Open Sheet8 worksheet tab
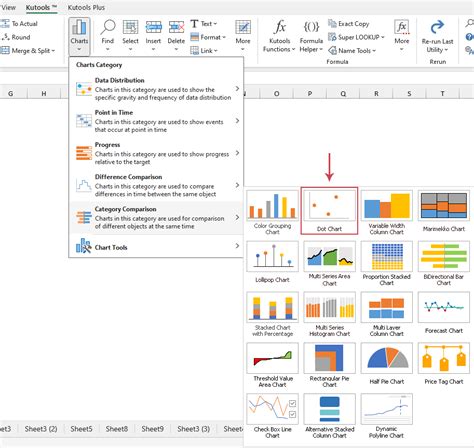This screenshot has height=448, width=474. (x=117, y=429)
